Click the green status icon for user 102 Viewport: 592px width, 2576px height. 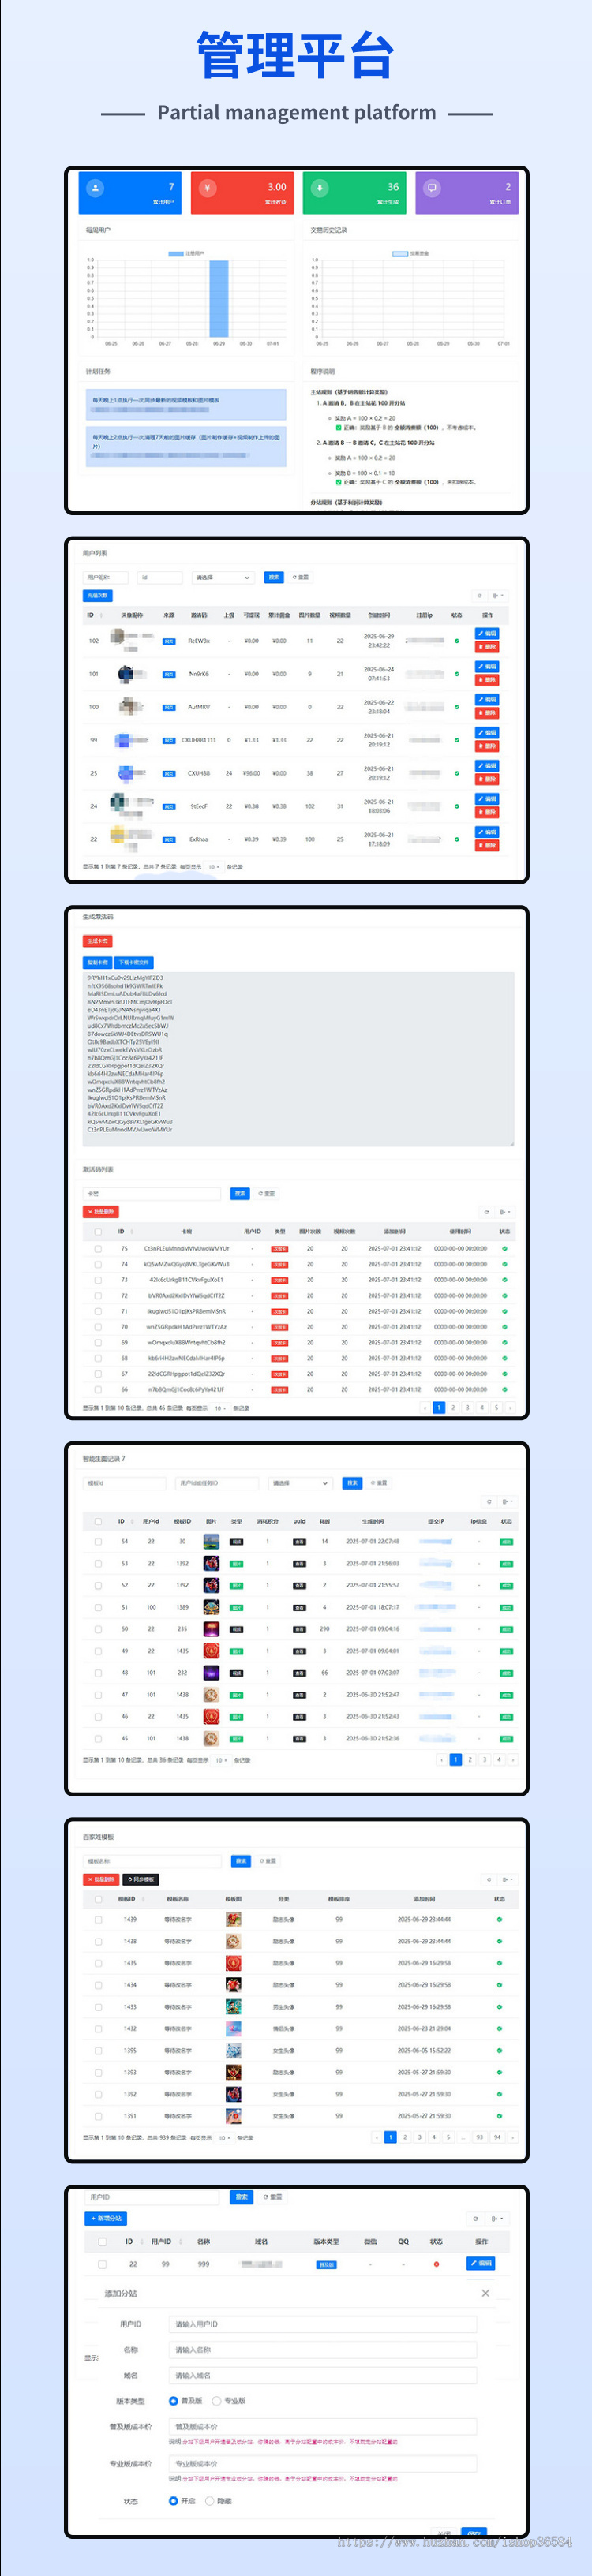(457, 641)
